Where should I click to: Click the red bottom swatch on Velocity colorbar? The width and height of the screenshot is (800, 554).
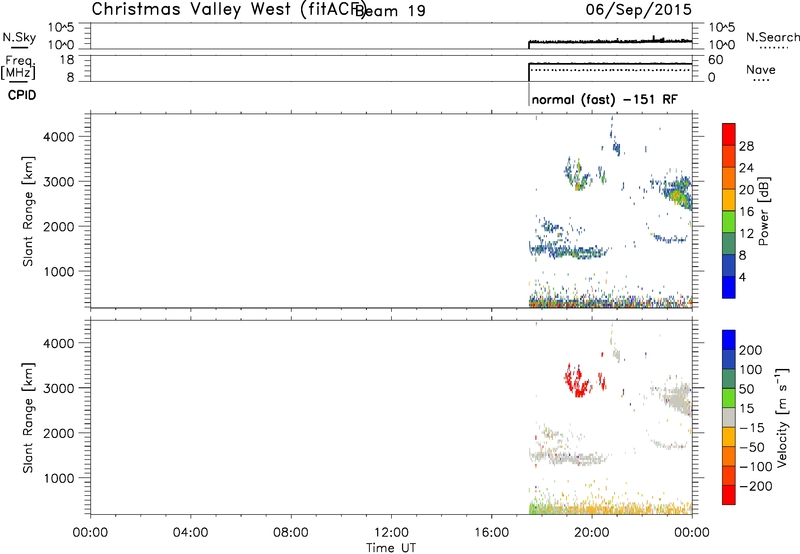729,495
